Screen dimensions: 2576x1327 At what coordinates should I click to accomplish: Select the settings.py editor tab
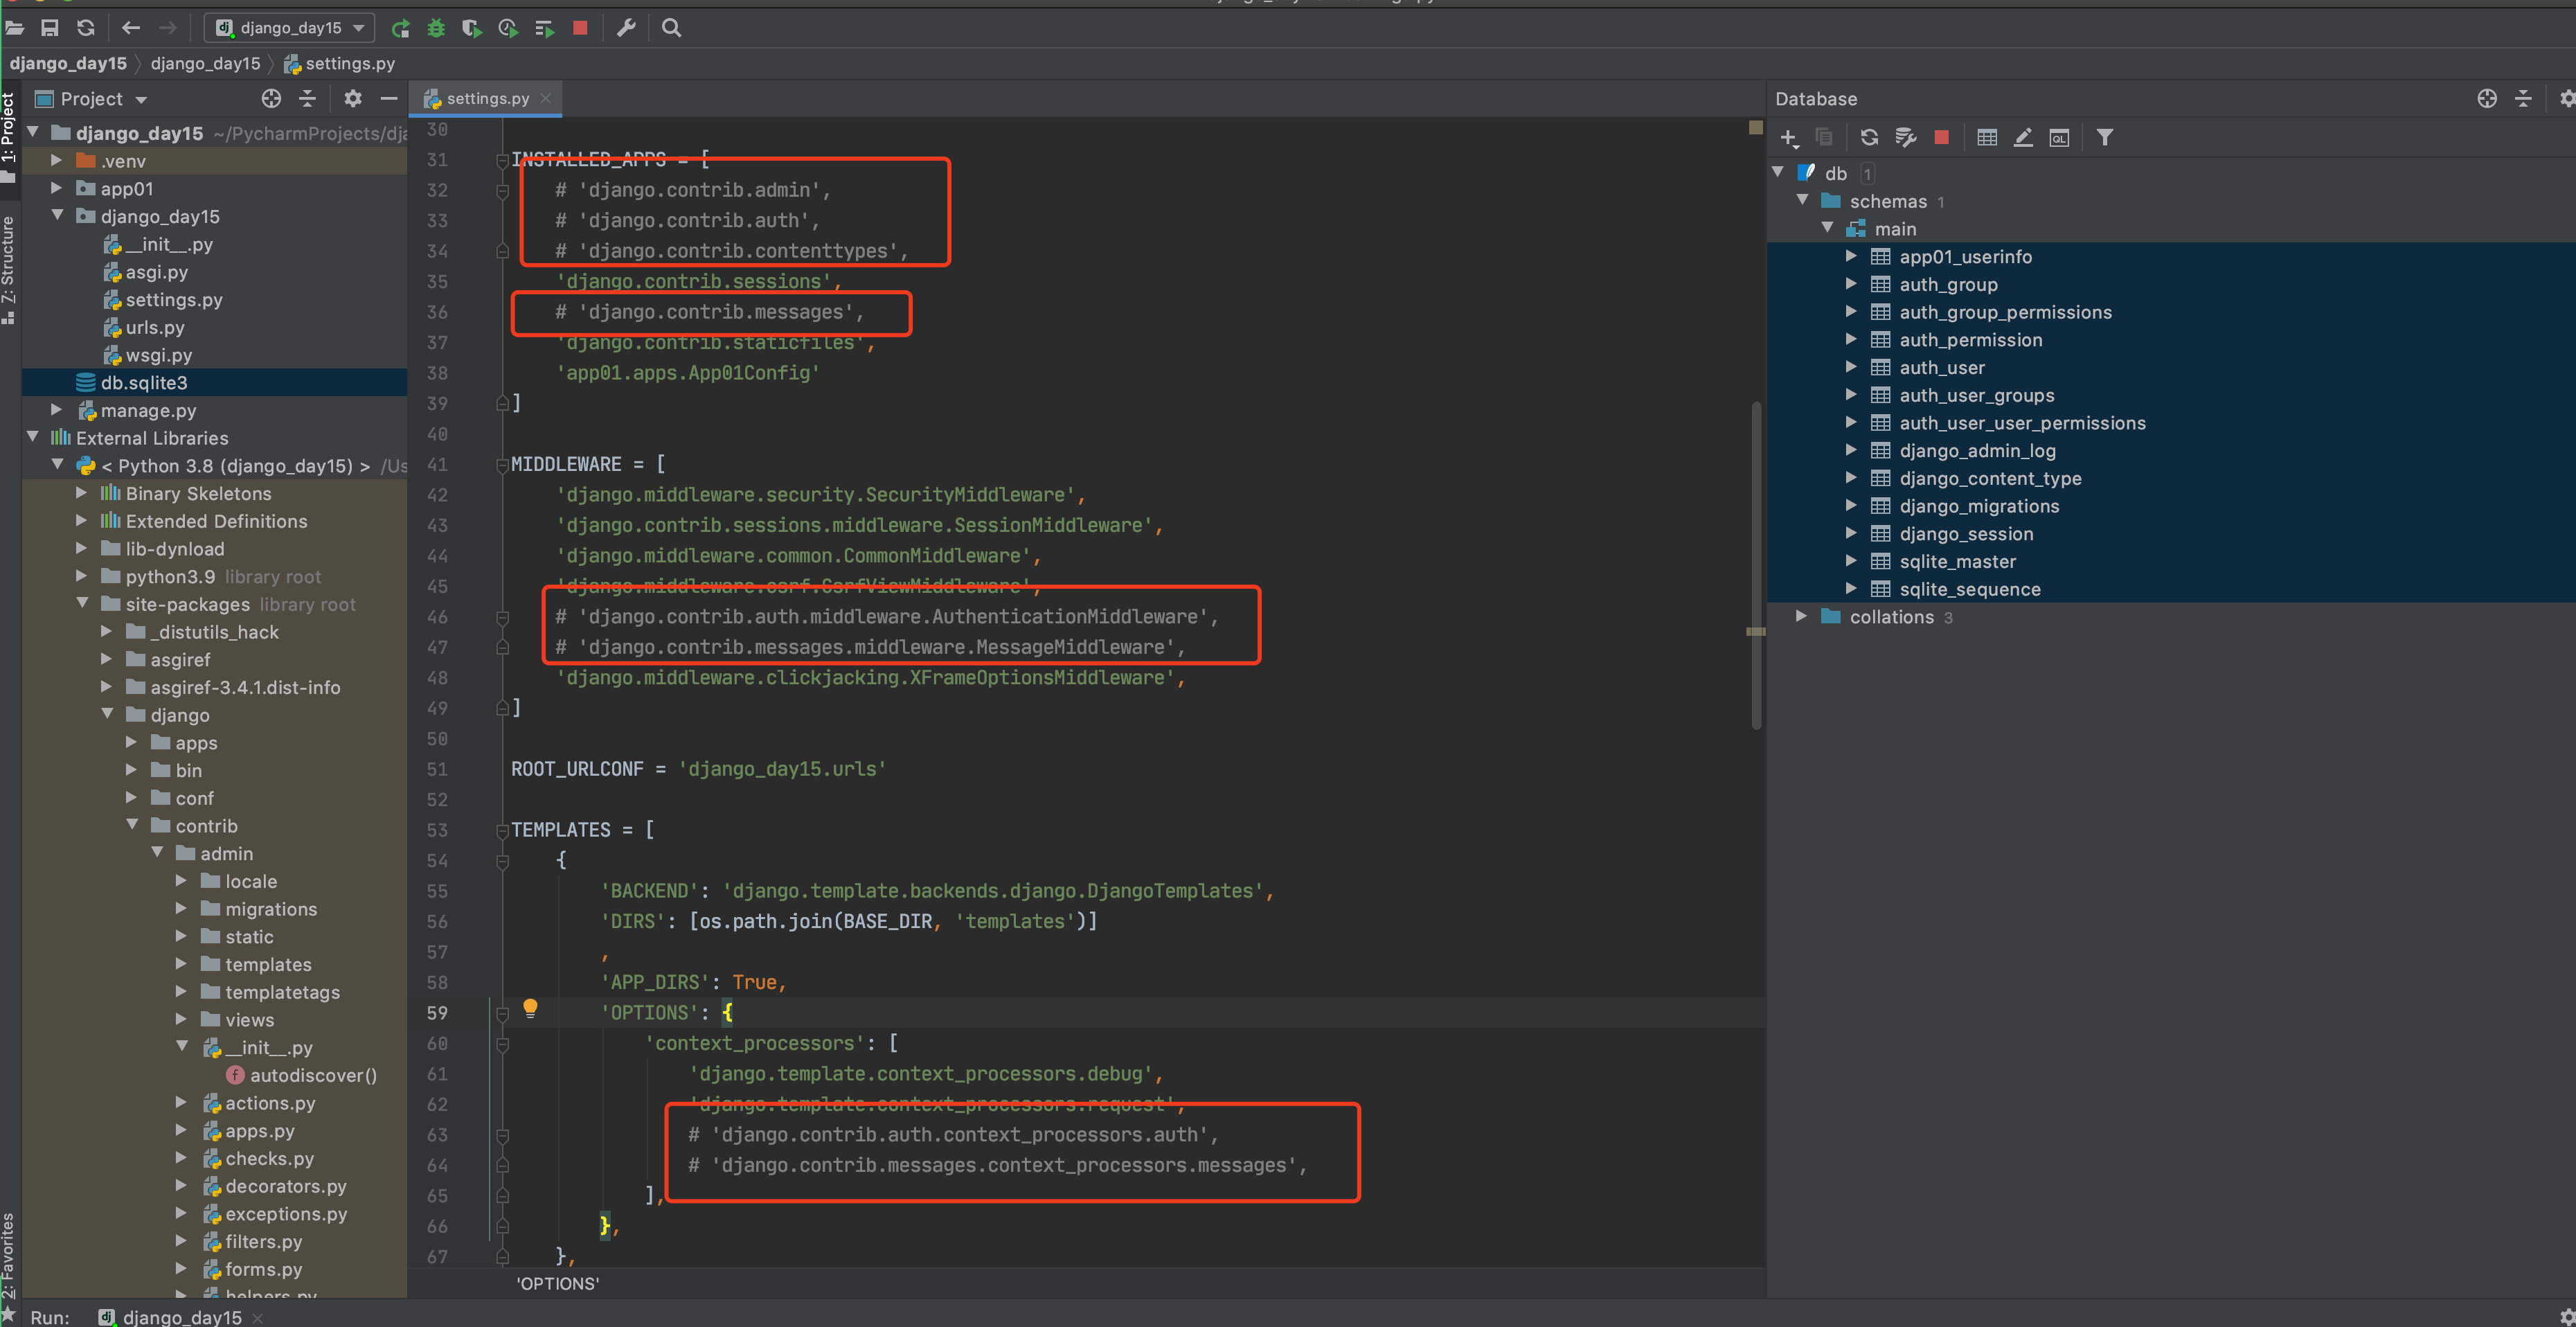pos(487,98)
